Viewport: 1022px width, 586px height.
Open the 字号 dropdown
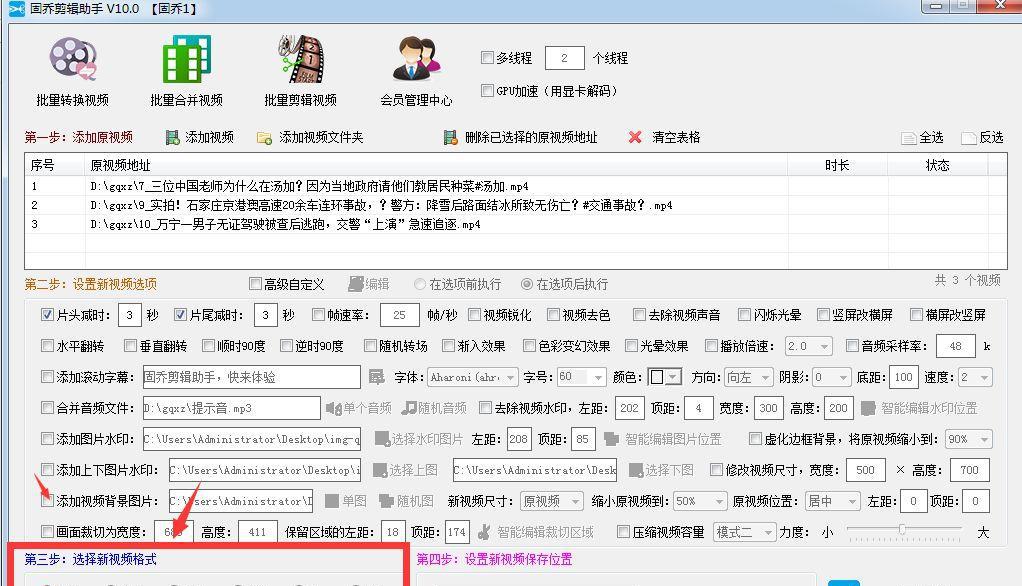[581, 377]
